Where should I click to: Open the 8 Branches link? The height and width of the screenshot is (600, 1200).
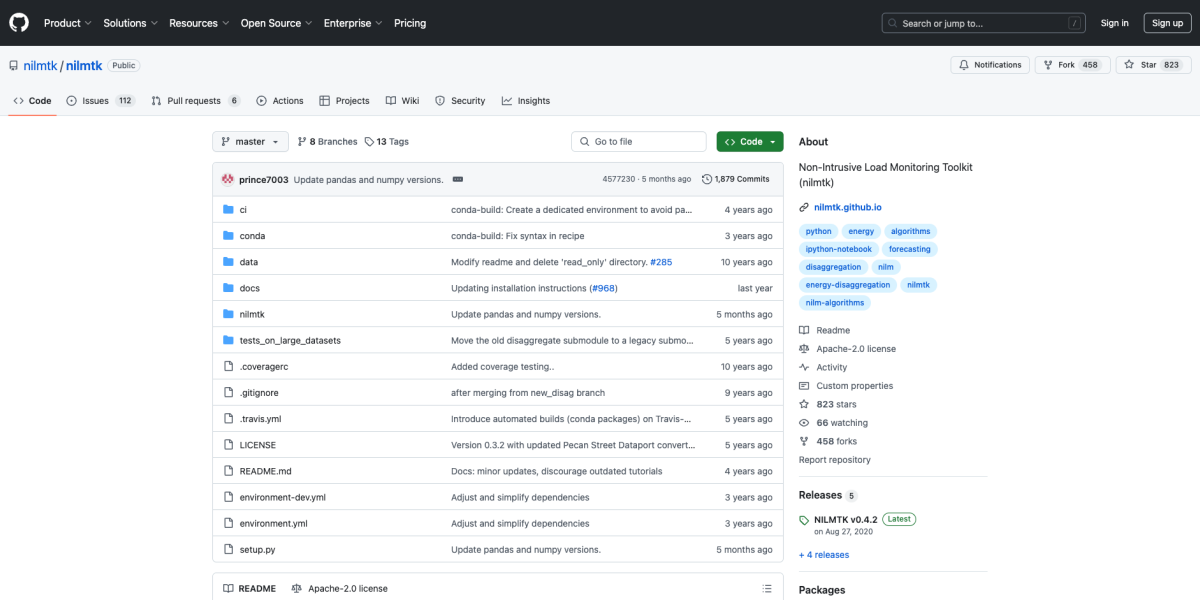pyautogui.click(x=326, y=142)
